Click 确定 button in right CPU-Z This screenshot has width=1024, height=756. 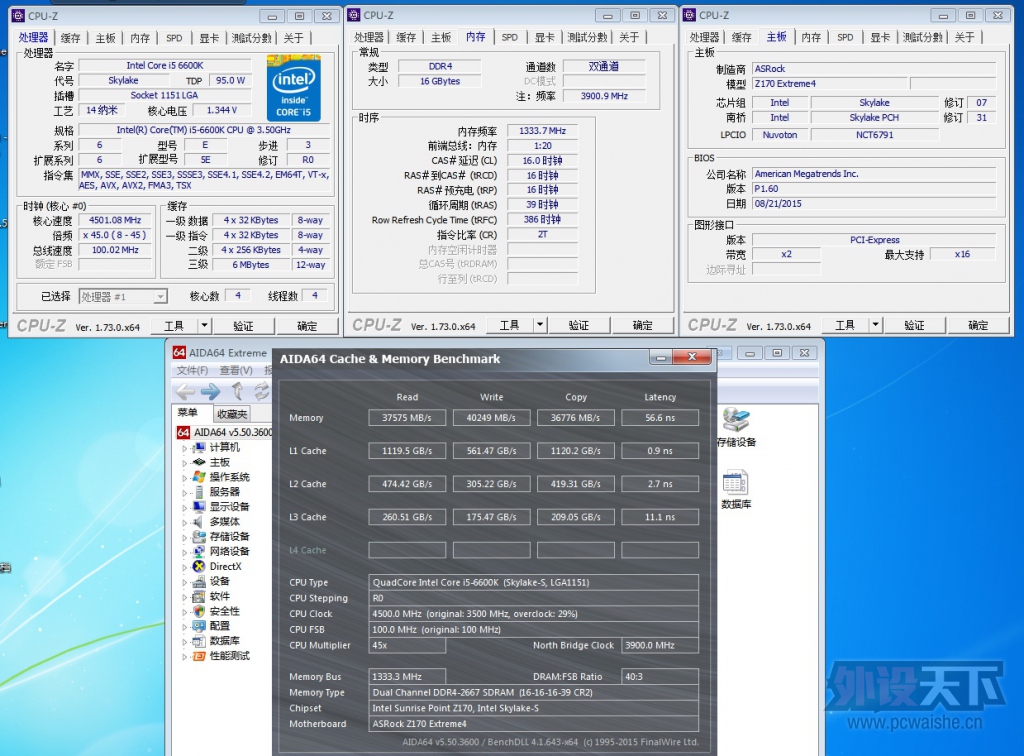978,324
